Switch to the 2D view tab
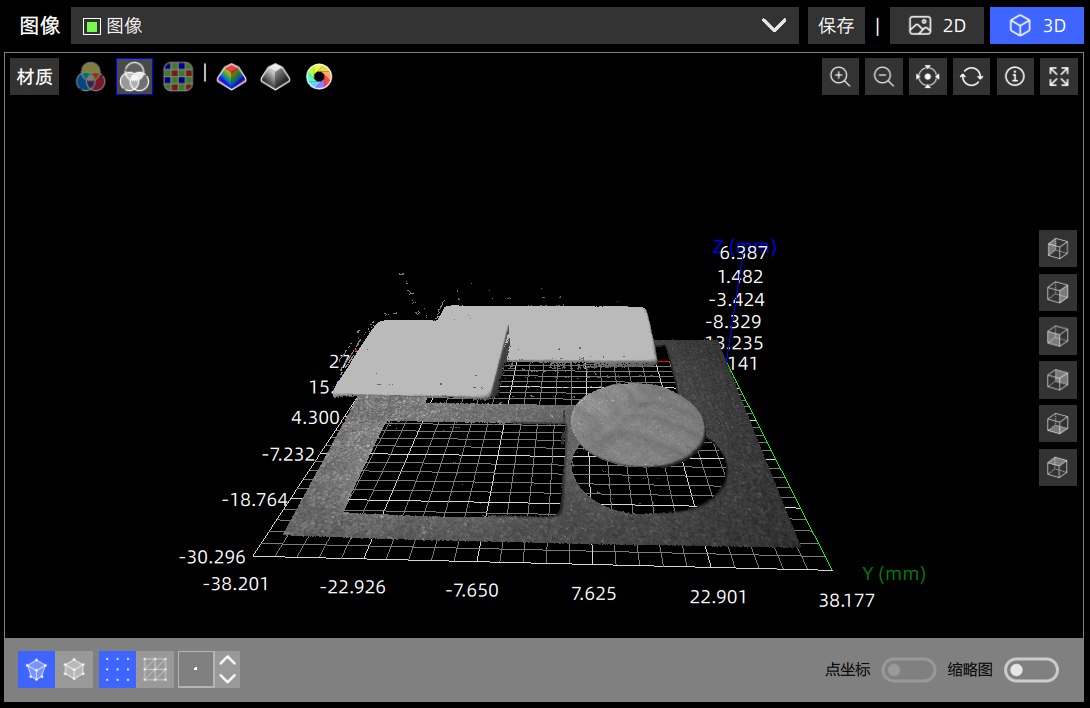Viewport: 1090px width, 708px height. (x=937, y=26)
